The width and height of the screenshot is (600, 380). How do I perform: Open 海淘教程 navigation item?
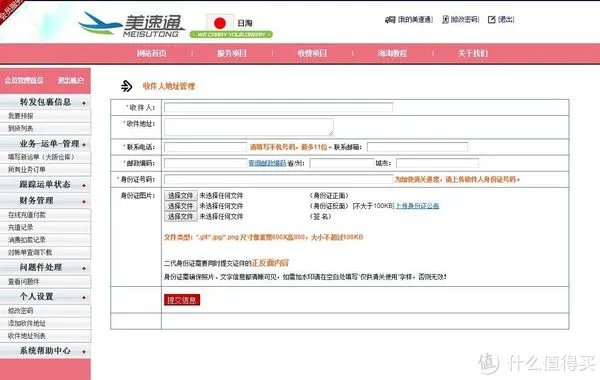pos(392,53)
